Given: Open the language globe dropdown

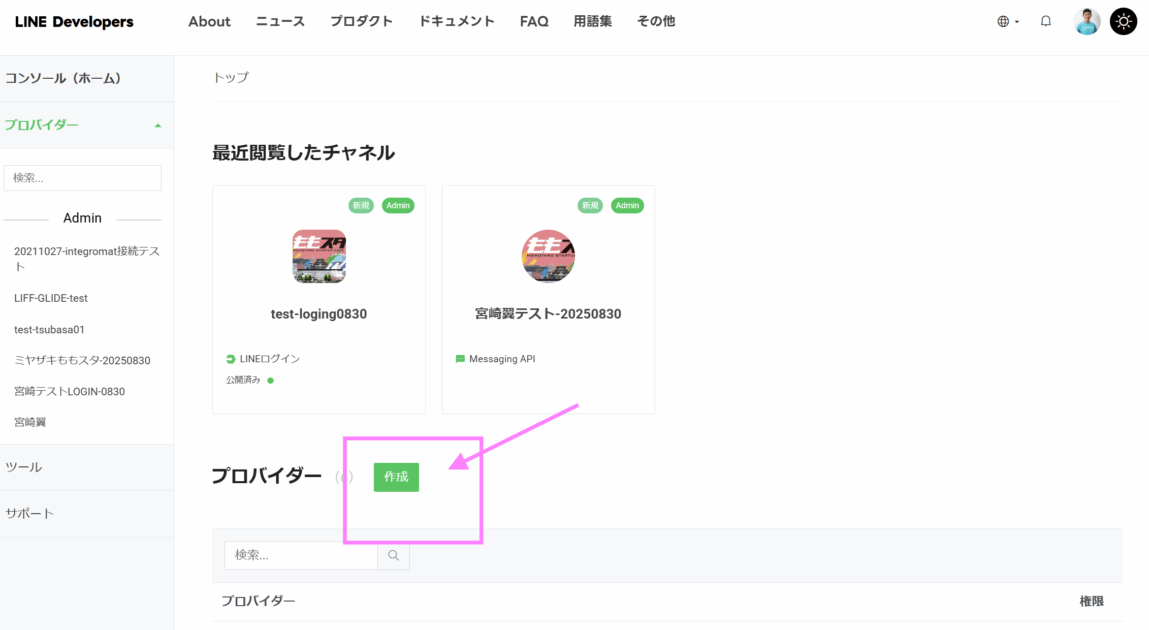Looking at the screenshot, I should pyautogui.click(x=1008, y=22).
